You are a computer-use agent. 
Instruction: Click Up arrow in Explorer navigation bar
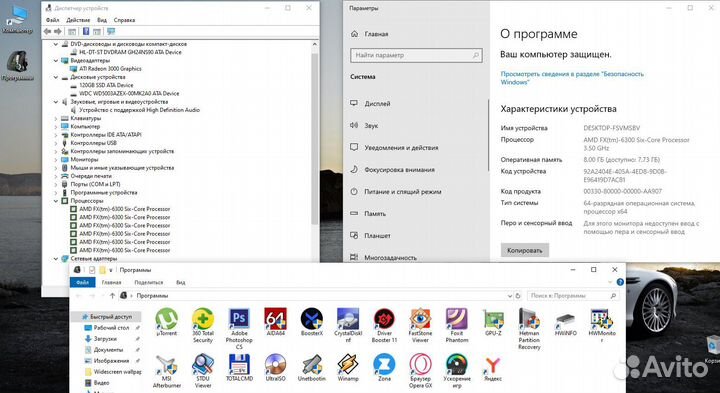[x=112, y=296]
